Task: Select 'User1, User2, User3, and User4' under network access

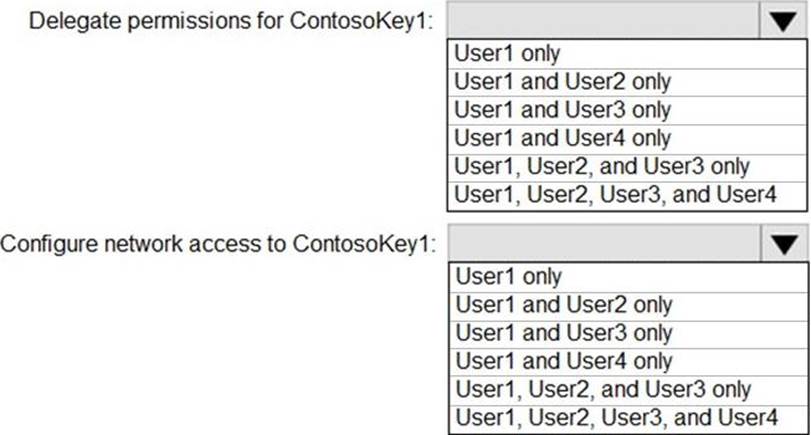Action: pyautogui.click(x=614, y=417)
